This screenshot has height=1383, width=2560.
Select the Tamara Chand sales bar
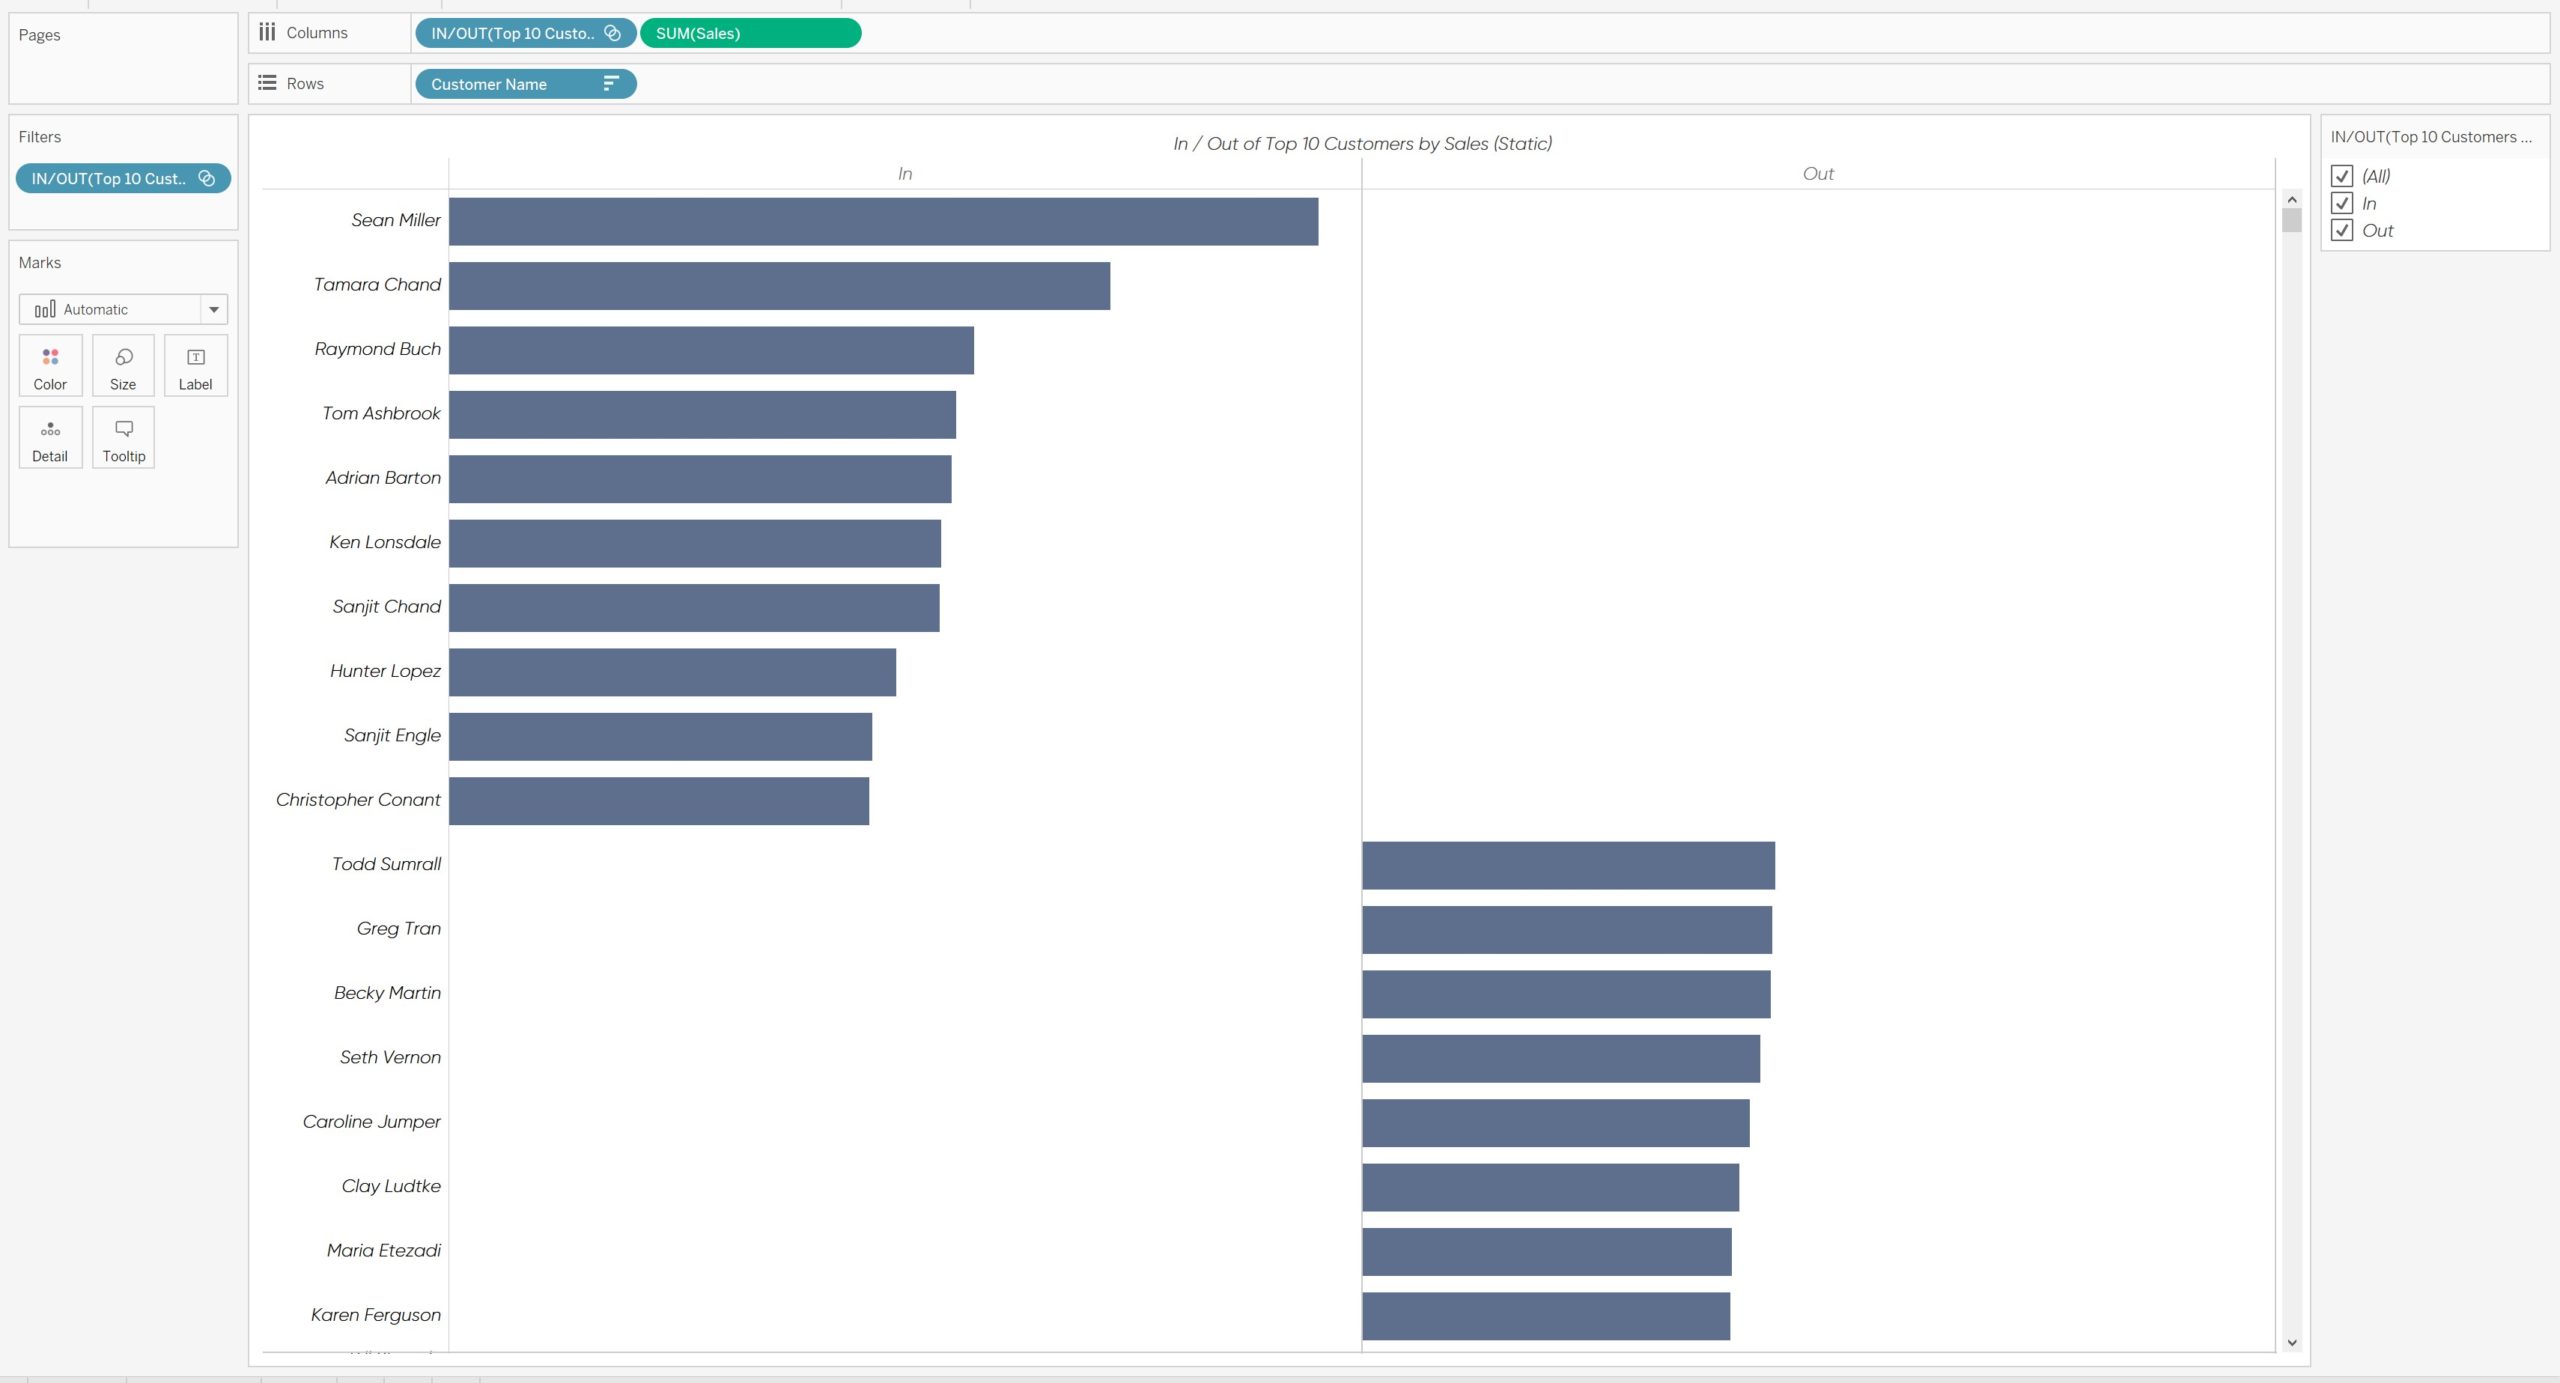tap(779, 286)
